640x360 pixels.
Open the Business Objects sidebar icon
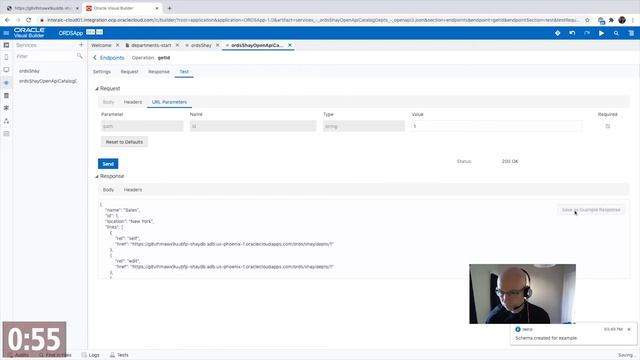click(6, 96)
